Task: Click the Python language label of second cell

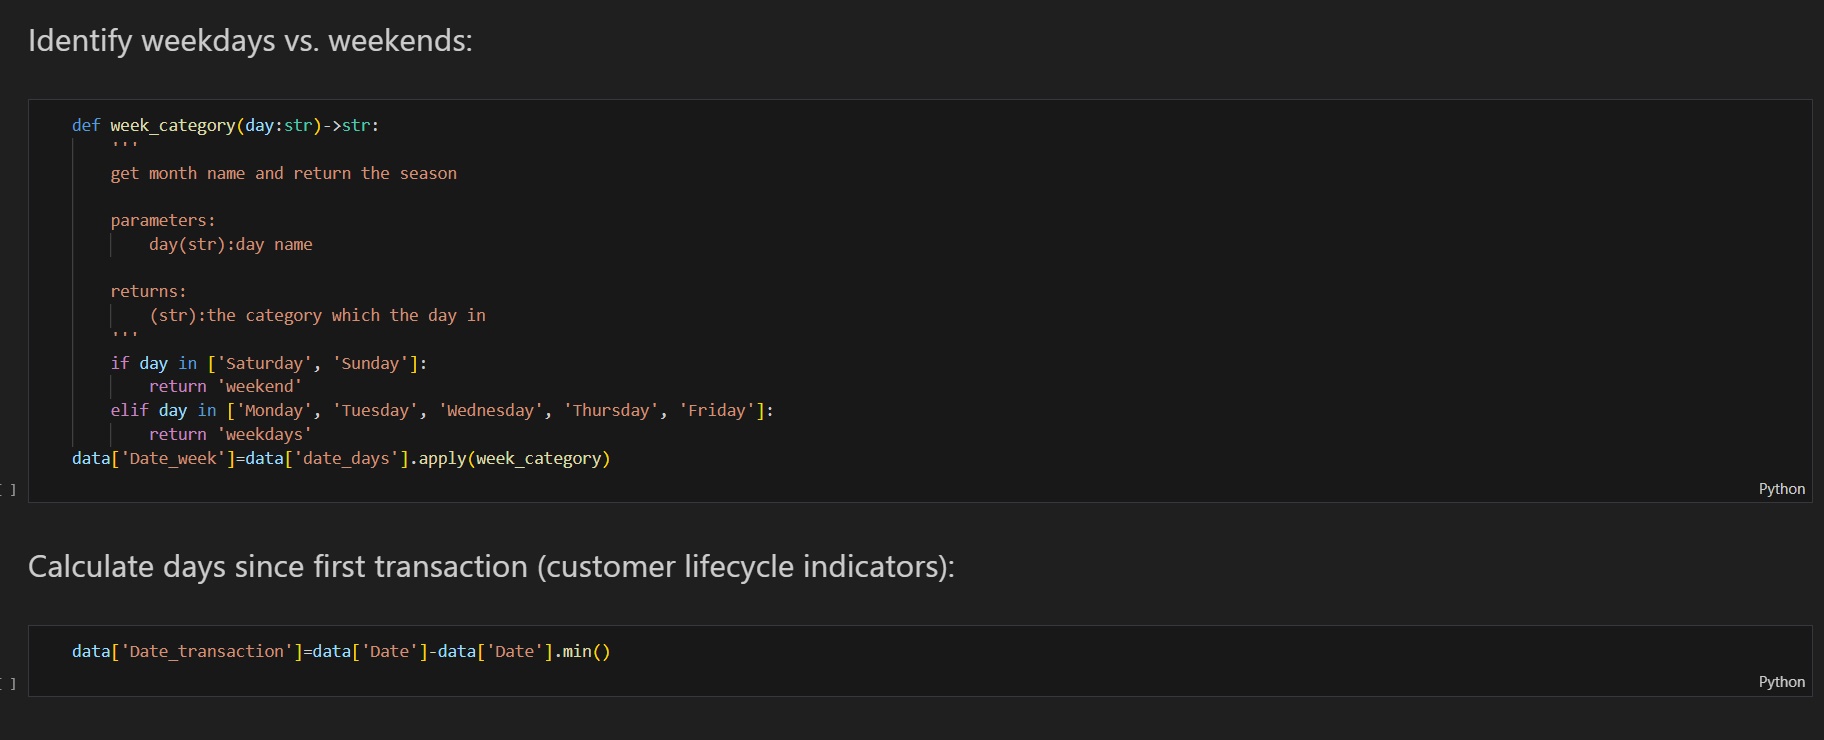Action: pyautogui.click(x=1781, y=682)
